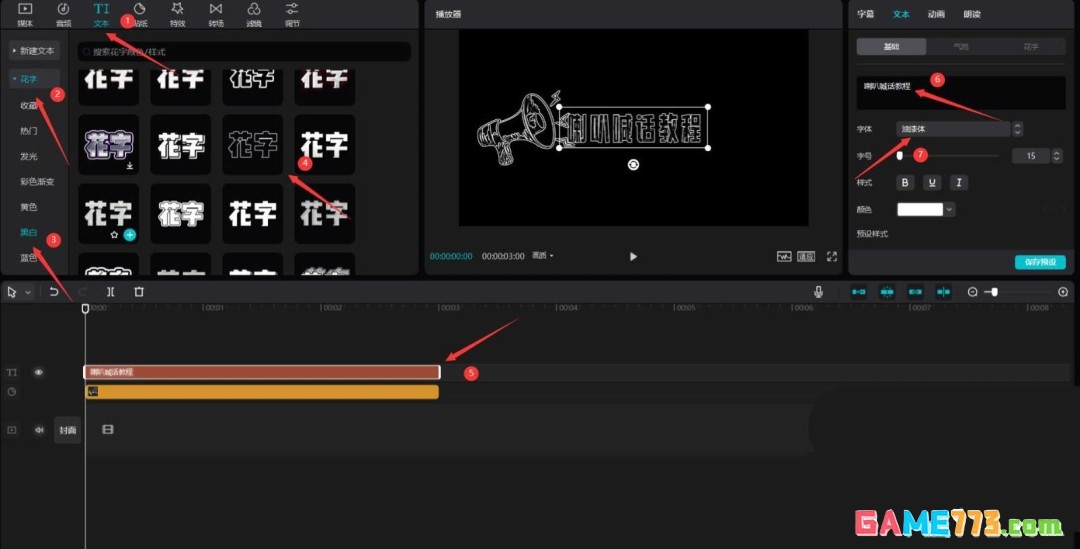The image size is (1080, 549).
Task: Click the 保存预设 button
Action: point(1040,262)
